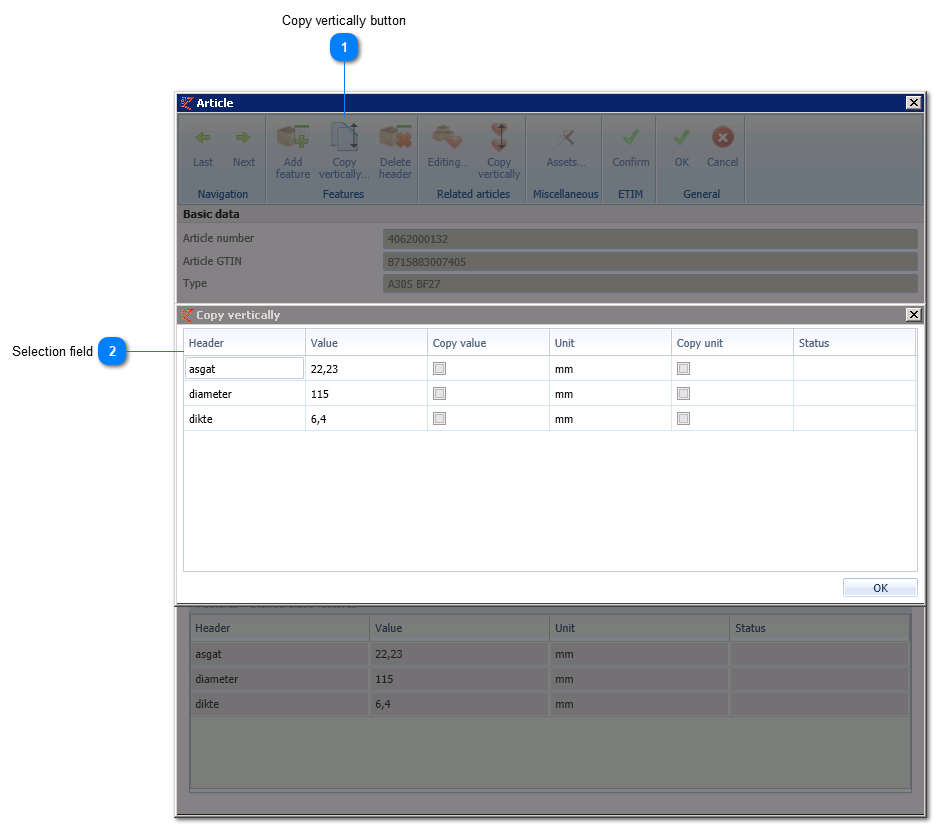Screen dimensions: 940x827
Task: Click the ETIM Confirm checkmark
Action: click(x=630, y=138)
